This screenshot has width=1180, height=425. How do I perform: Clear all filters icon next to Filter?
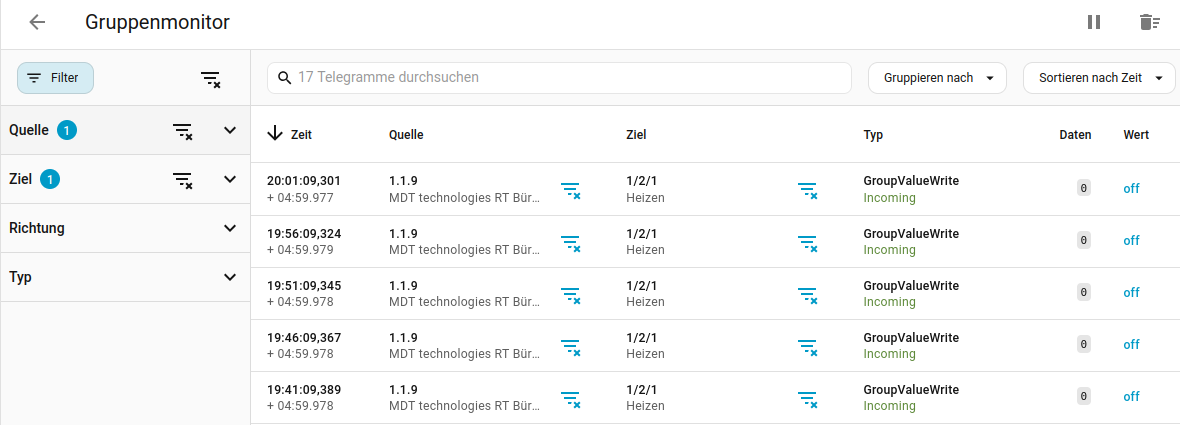211,78
